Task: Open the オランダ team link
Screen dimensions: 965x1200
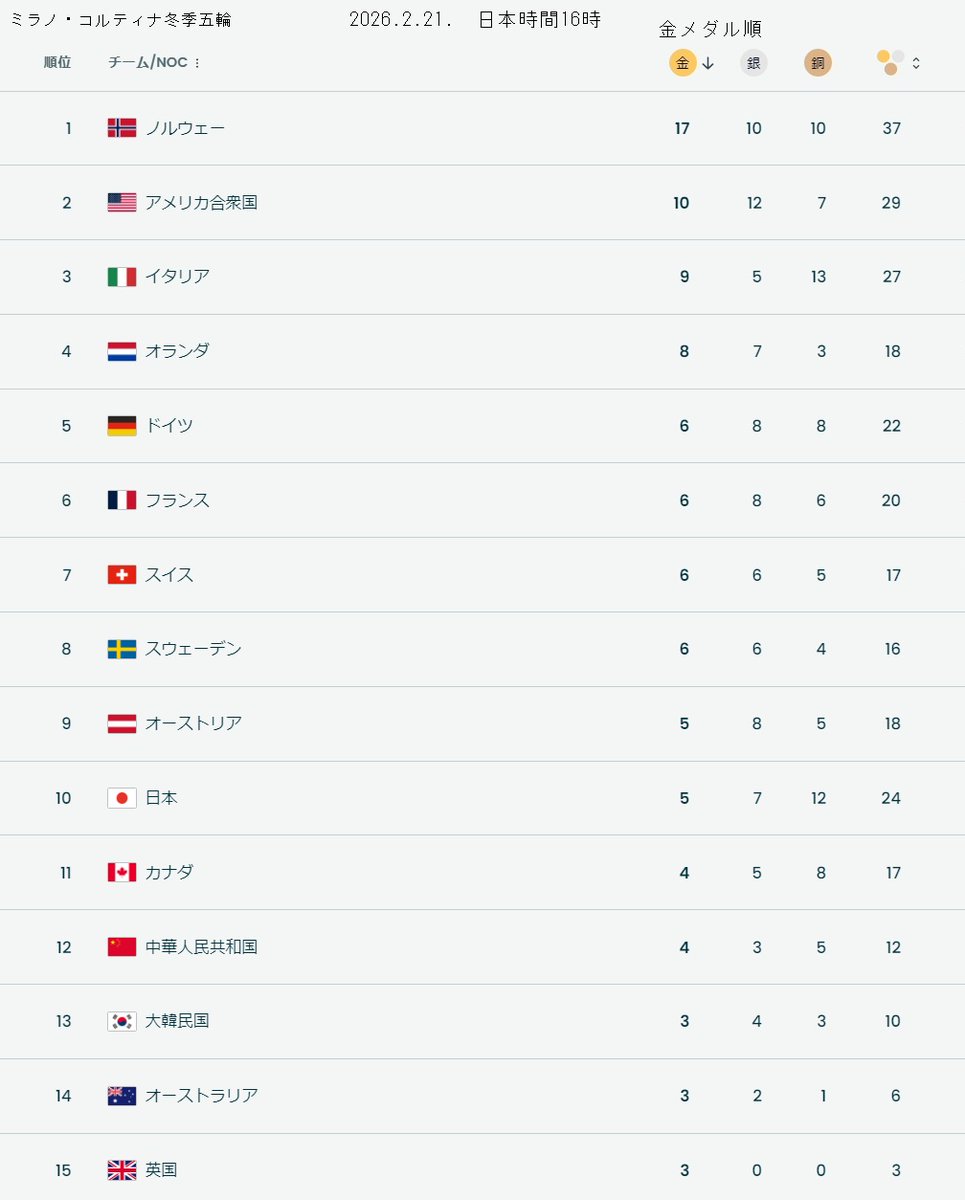Action: coord(177,351)
